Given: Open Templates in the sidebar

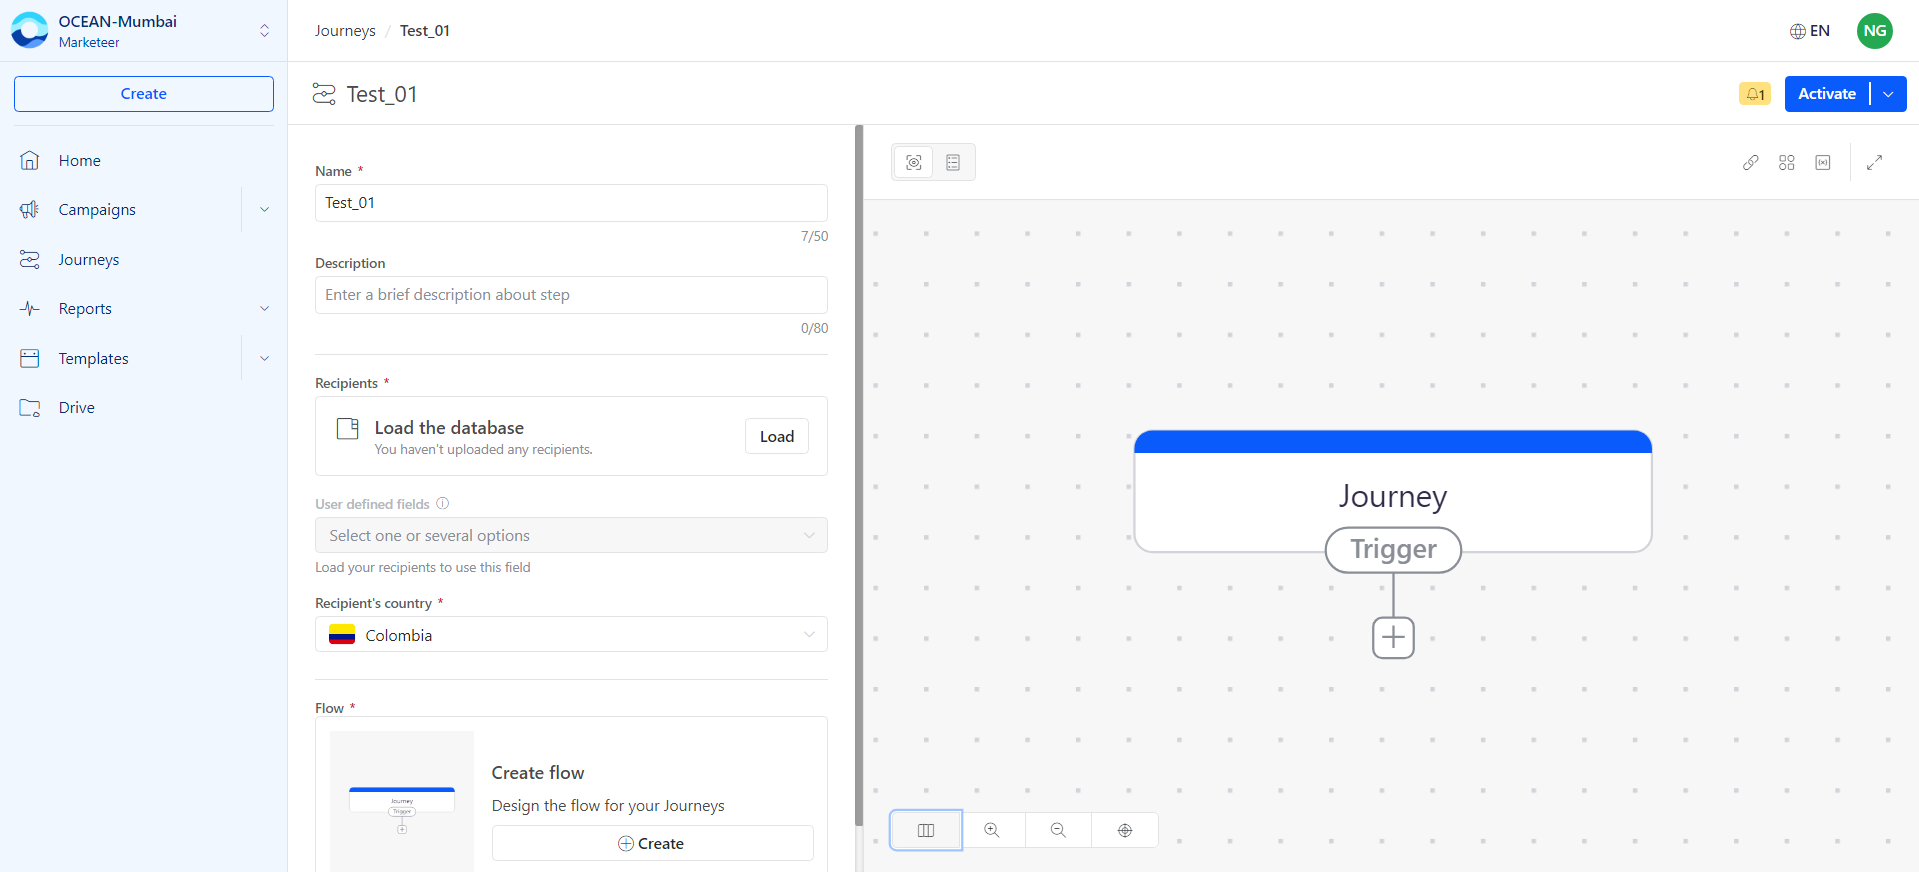Looking at the screenshot, I should tap(93, 358).
